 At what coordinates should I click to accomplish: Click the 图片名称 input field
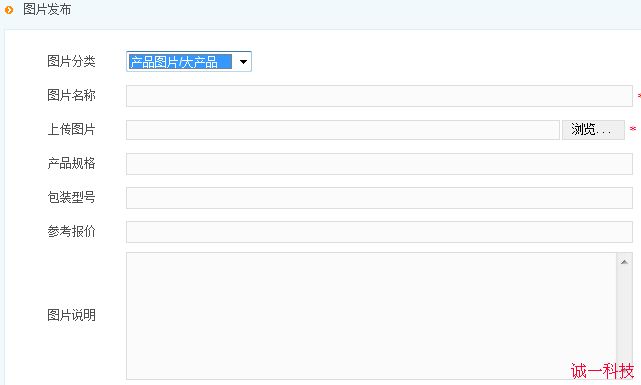click(379, 96)
